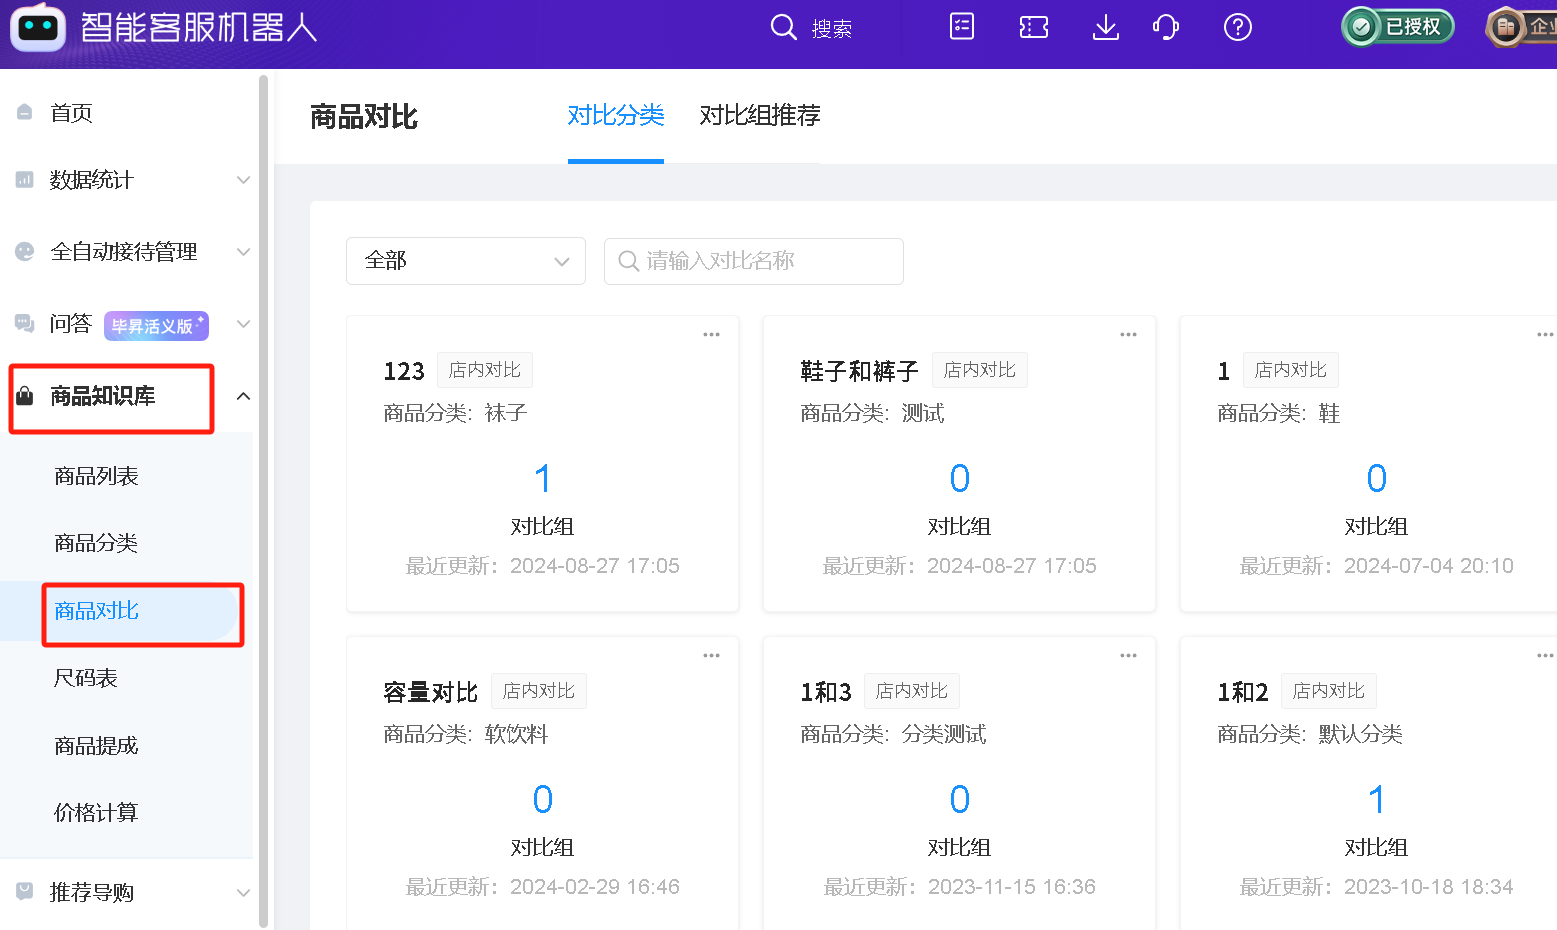Click the 推荐导购 sidebar icon
Image resolution: width=1557 pixels, height=930 pixels.
pyautogui.click(x=25, y=891)
